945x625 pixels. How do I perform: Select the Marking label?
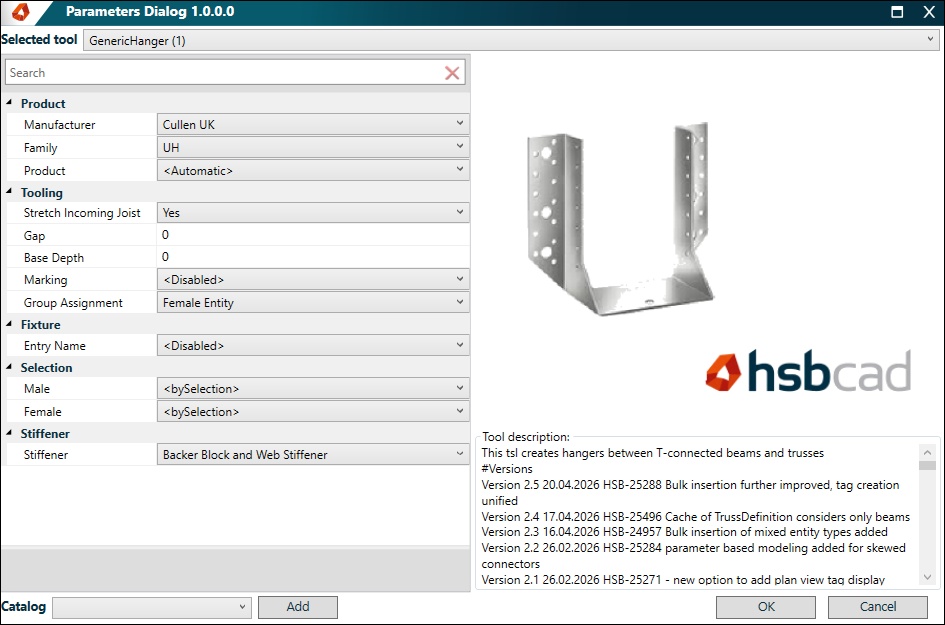tap(45, 280)
